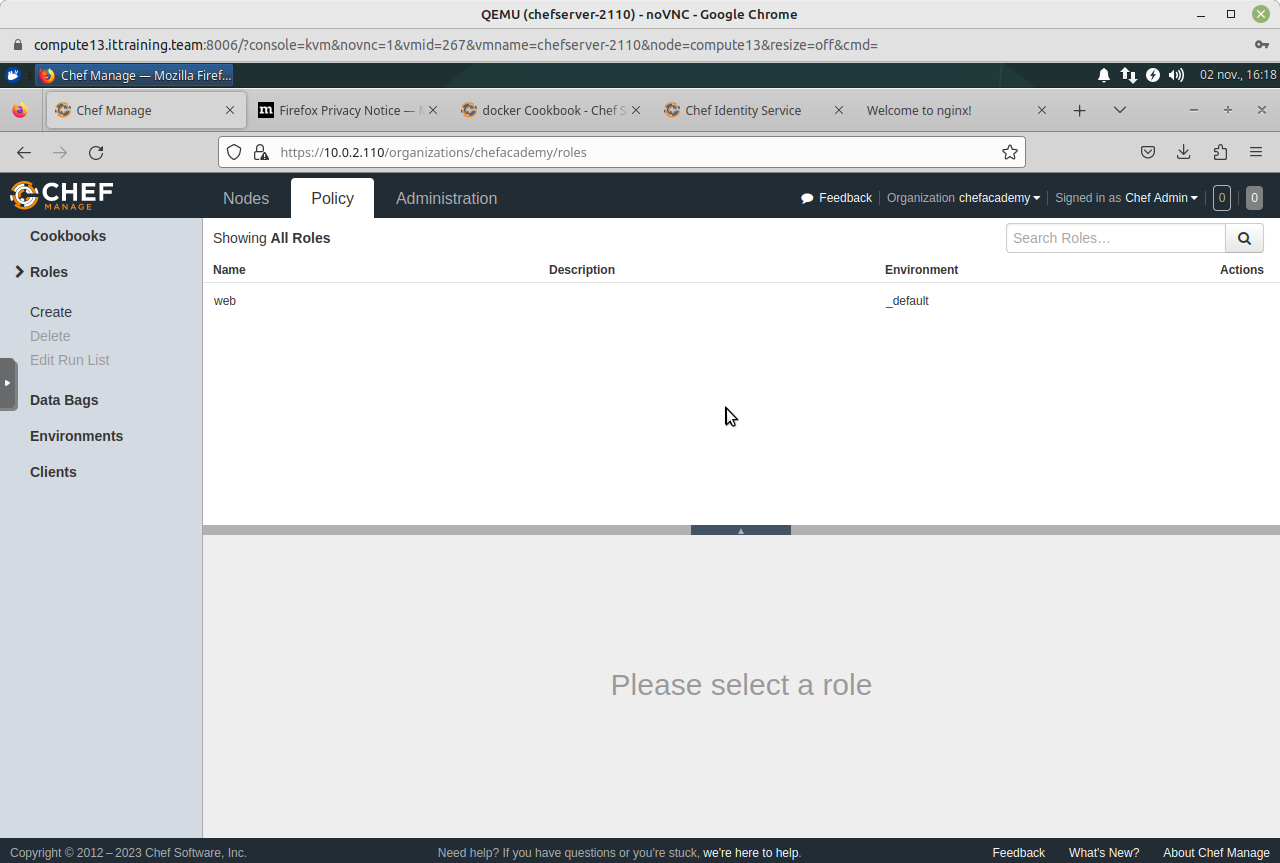1280x863 pixels.
Task: Click the Chef Manage logo
Action: (61, 195)
